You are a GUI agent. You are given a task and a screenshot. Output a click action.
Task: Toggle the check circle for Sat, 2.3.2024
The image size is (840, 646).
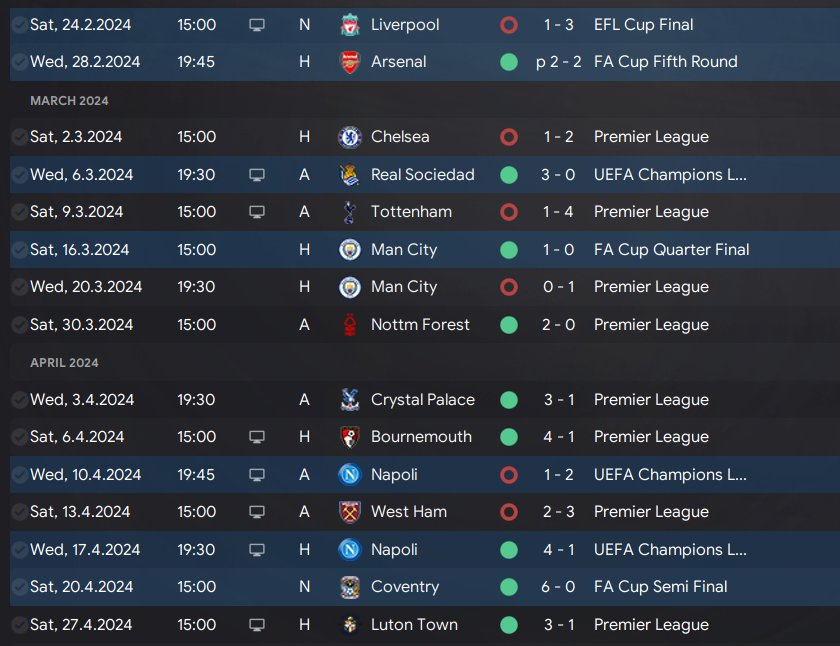coord(19,137)
